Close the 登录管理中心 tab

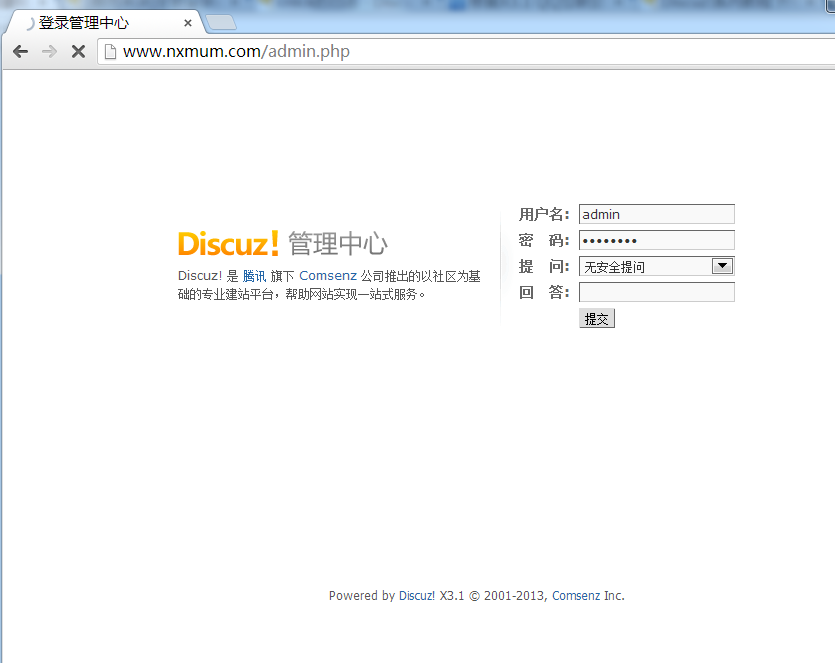(x=187, y=23)
